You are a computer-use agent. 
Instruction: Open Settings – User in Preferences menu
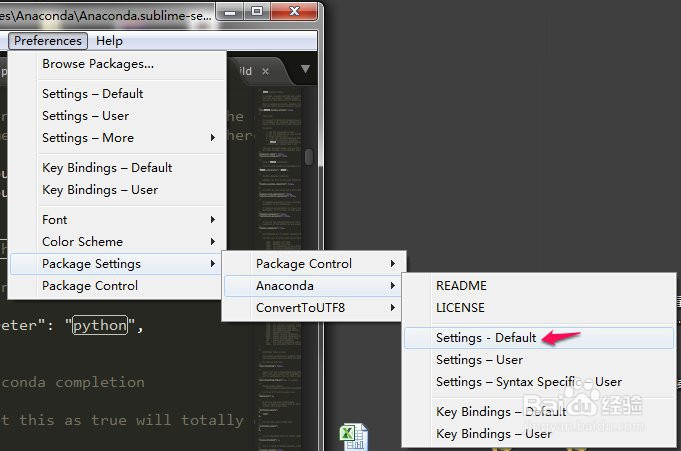click(117, 116)
